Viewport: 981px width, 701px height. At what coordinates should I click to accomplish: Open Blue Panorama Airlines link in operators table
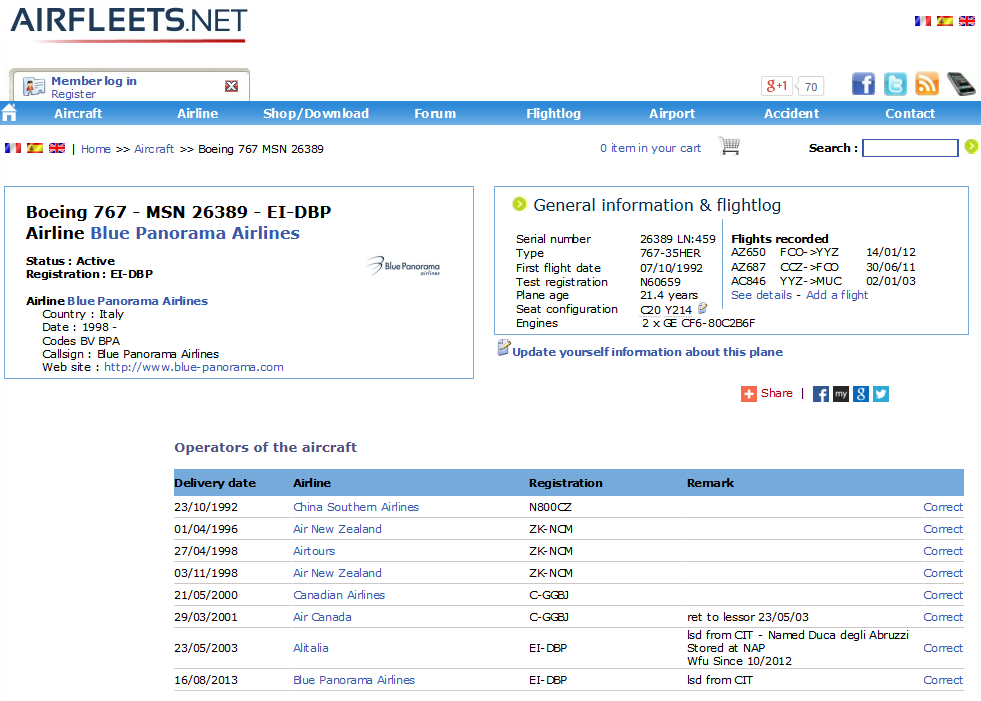(x=354, y=680)
